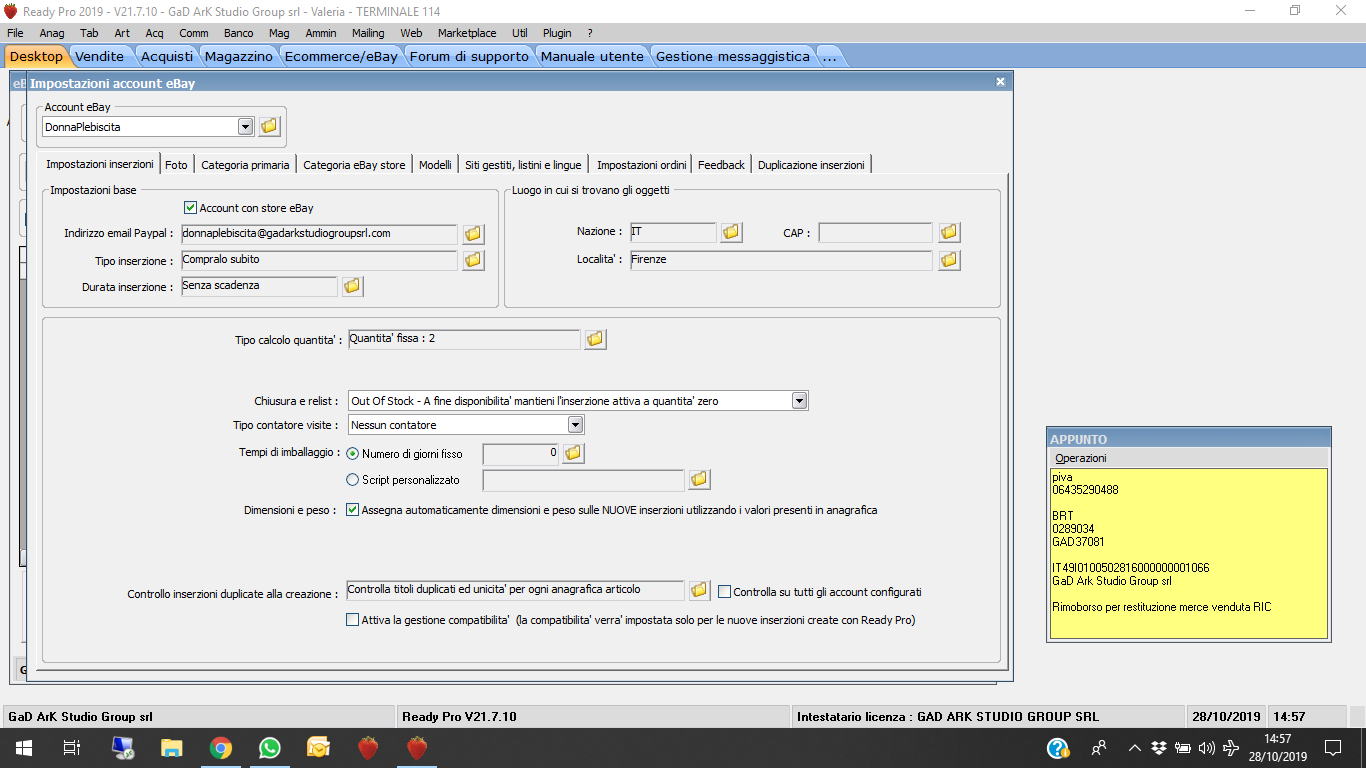Click Operazioni in APPUNTO note
1366x768 pixels.
click(1081, 458)
